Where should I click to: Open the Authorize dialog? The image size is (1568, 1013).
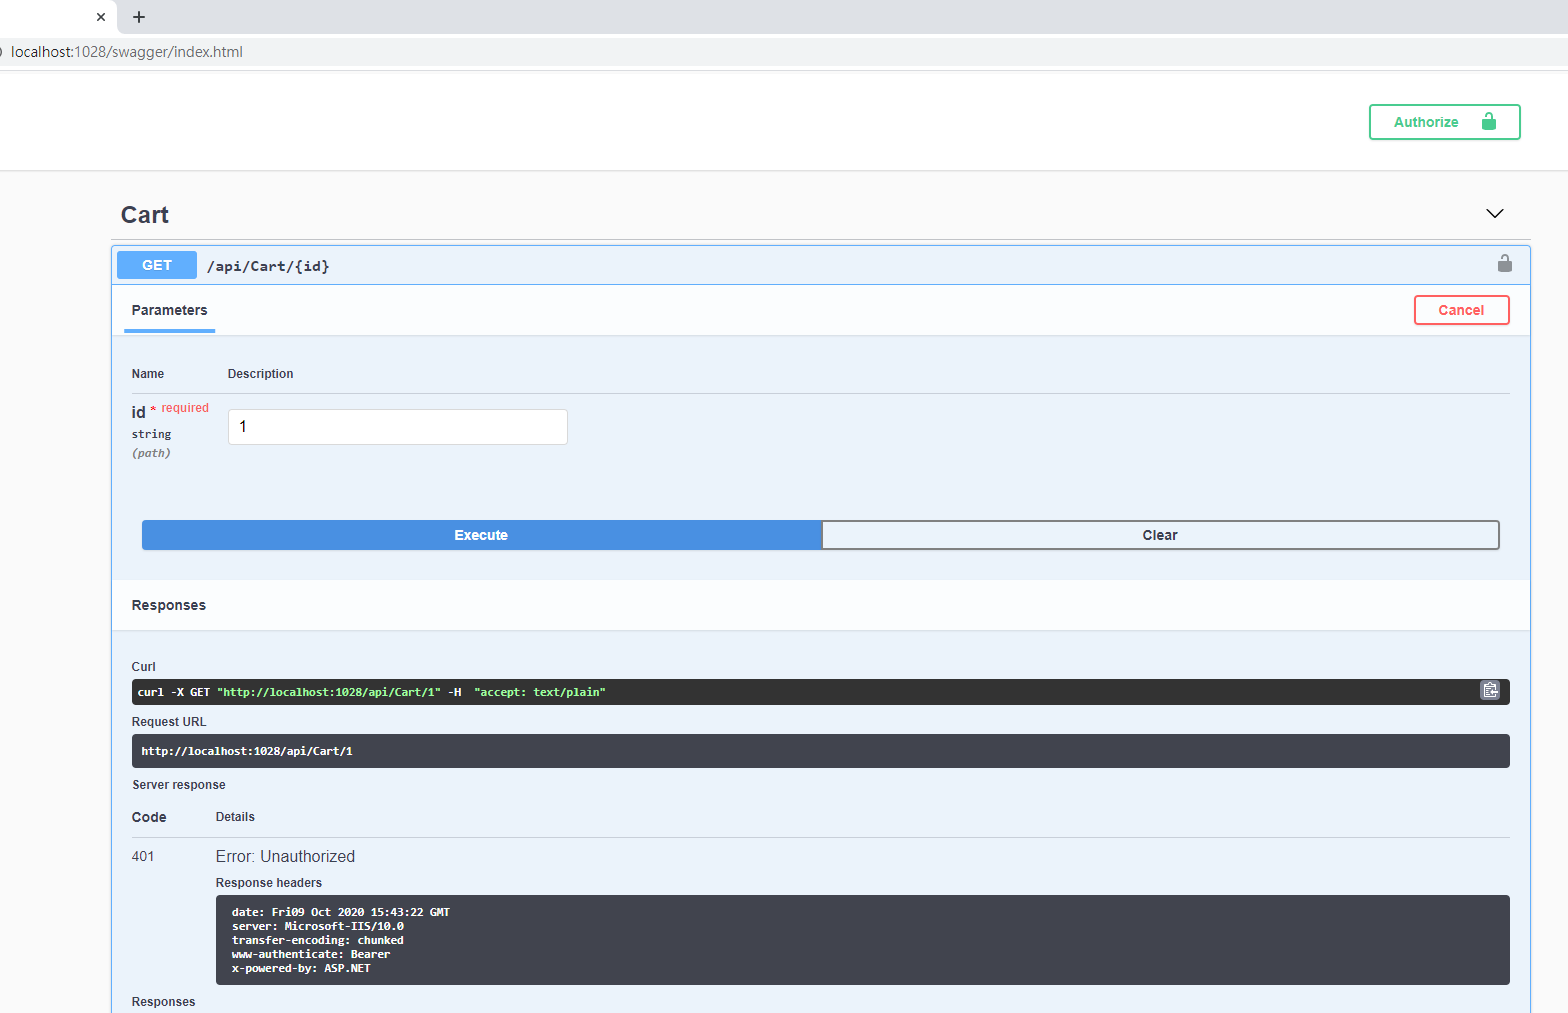click(1444, 122)
